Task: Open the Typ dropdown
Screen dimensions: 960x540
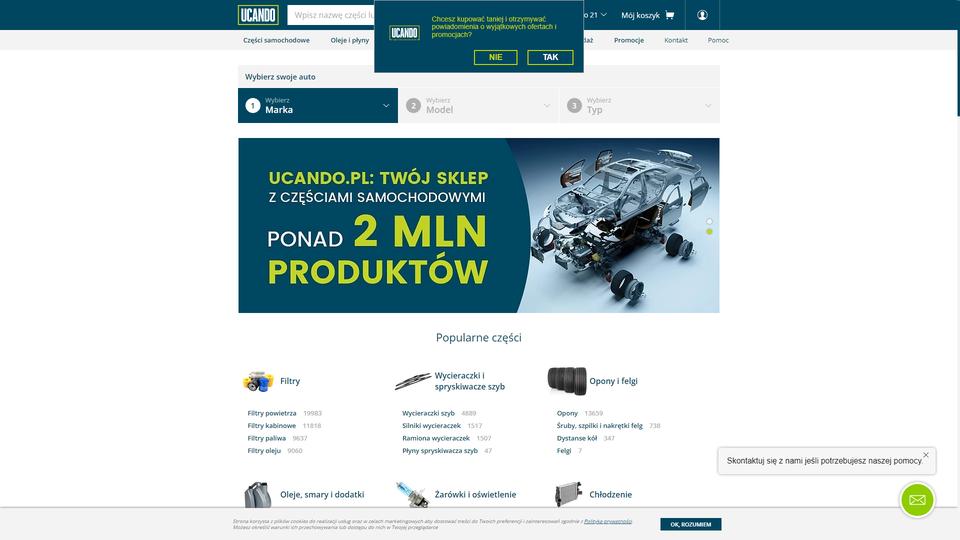Action: point(639,105)
